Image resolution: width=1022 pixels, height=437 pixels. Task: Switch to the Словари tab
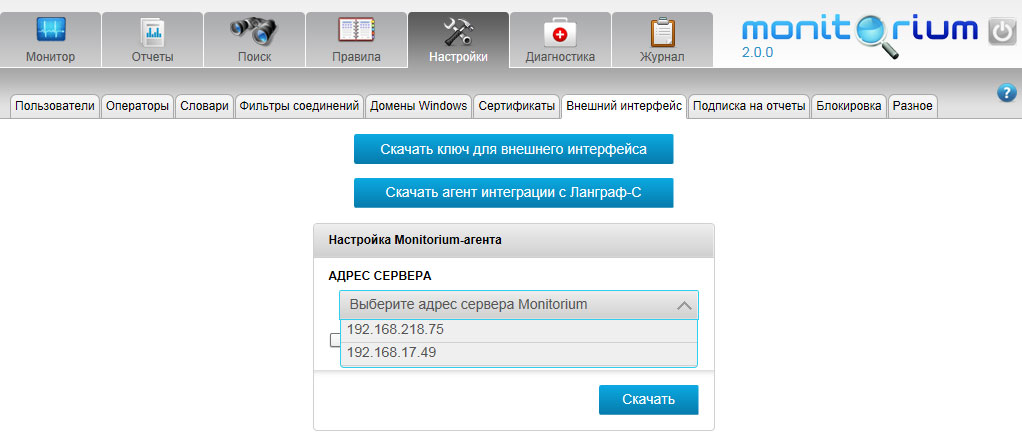pyautogui.click(x=205, y=106)
